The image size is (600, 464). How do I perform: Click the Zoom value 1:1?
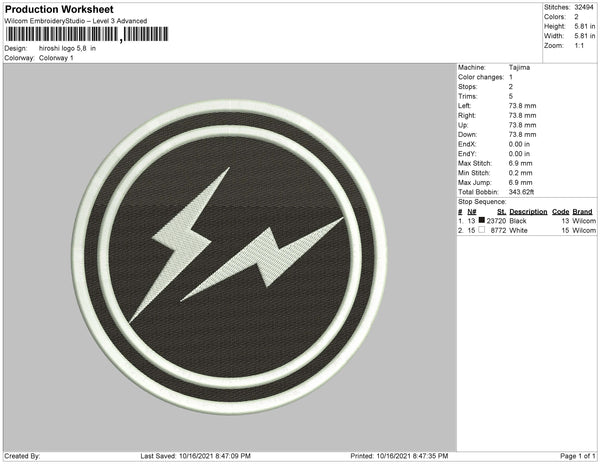(579, 46)
